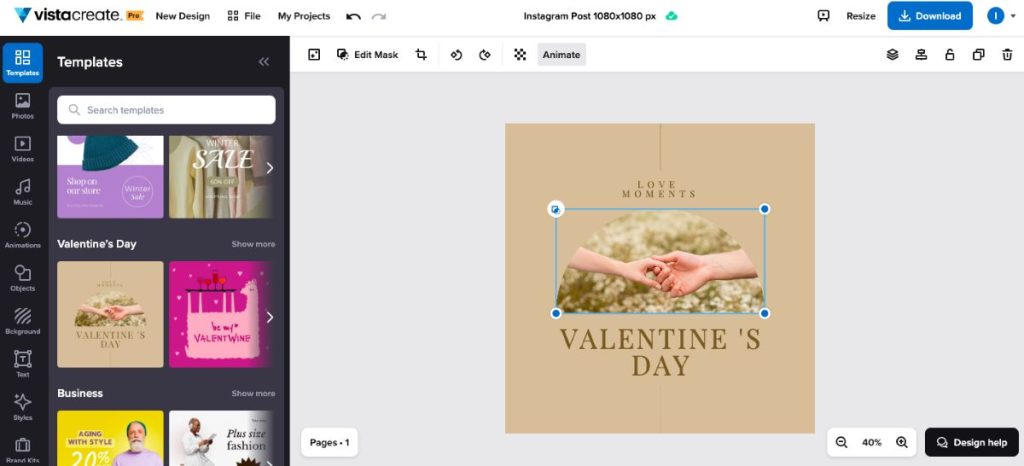Screen dimensions: 1024x466
Task: Zoom out of the canvas
Action: [x=841, y=443]
